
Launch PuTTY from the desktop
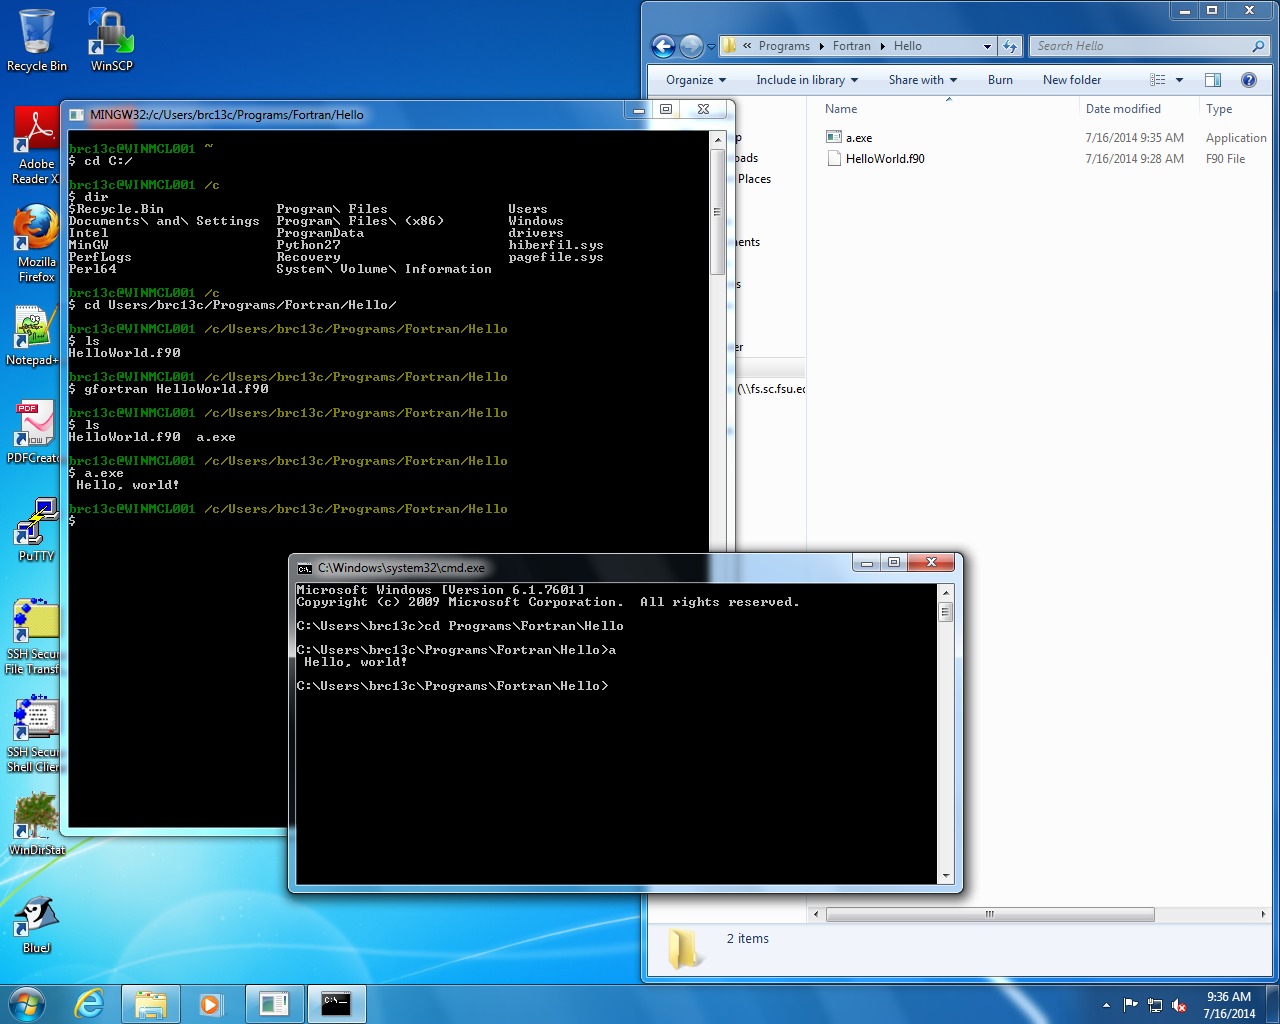coord(34,524)
